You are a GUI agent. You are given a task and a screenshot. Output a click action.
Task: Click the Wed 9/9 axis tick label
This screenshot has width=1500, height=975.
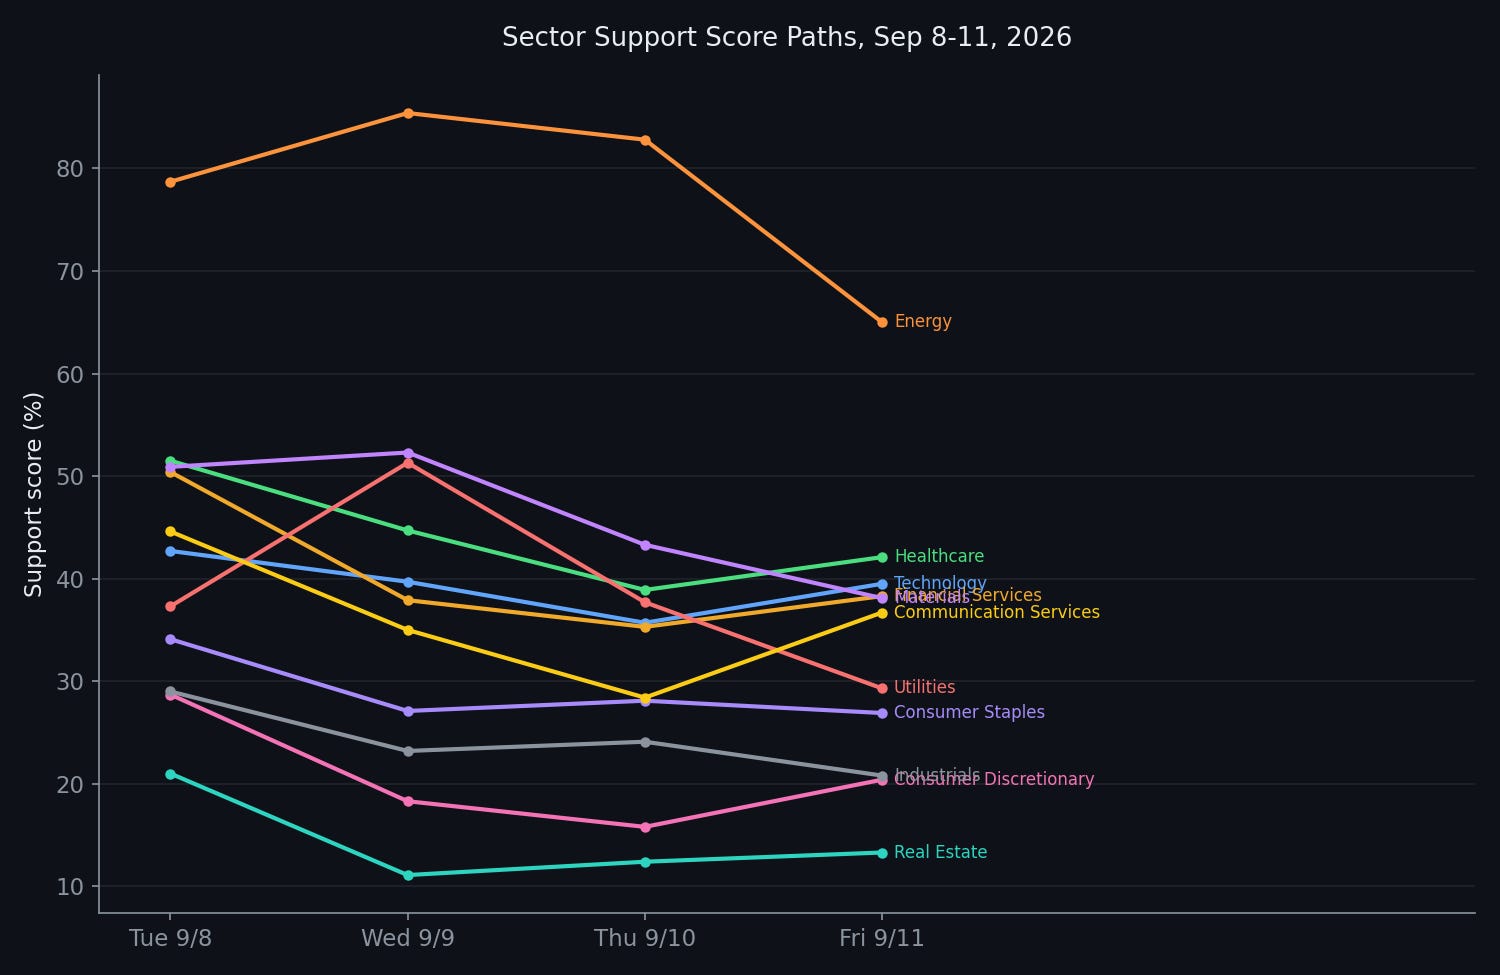tap(408, 938)
